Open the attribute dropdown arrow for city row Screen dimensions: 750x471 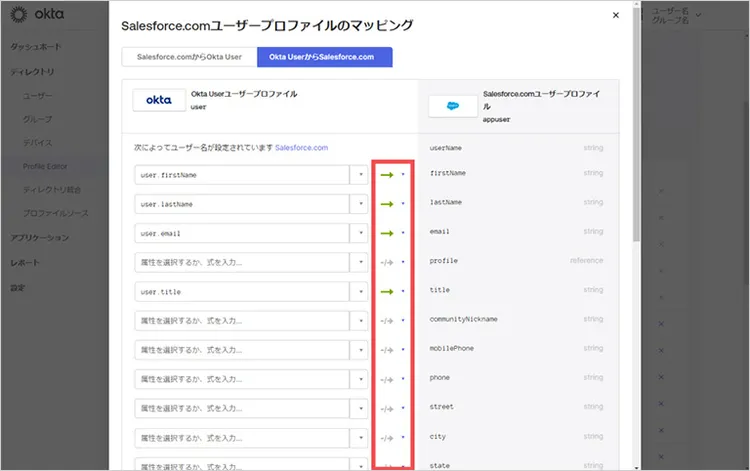[x=361, y=438]
